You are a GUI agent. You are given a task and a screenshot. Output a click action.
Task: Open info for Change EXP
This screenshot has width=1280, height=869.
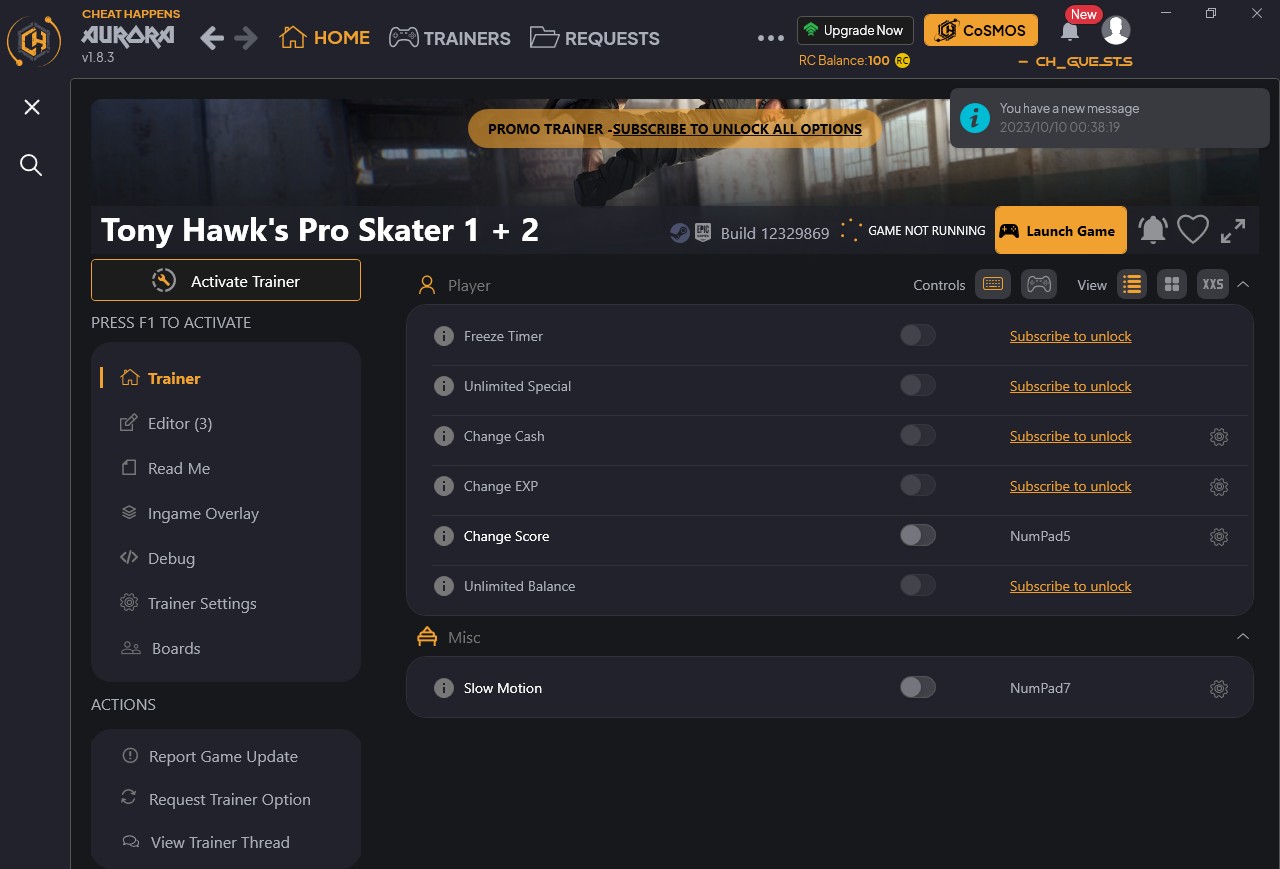click(444, 486)
